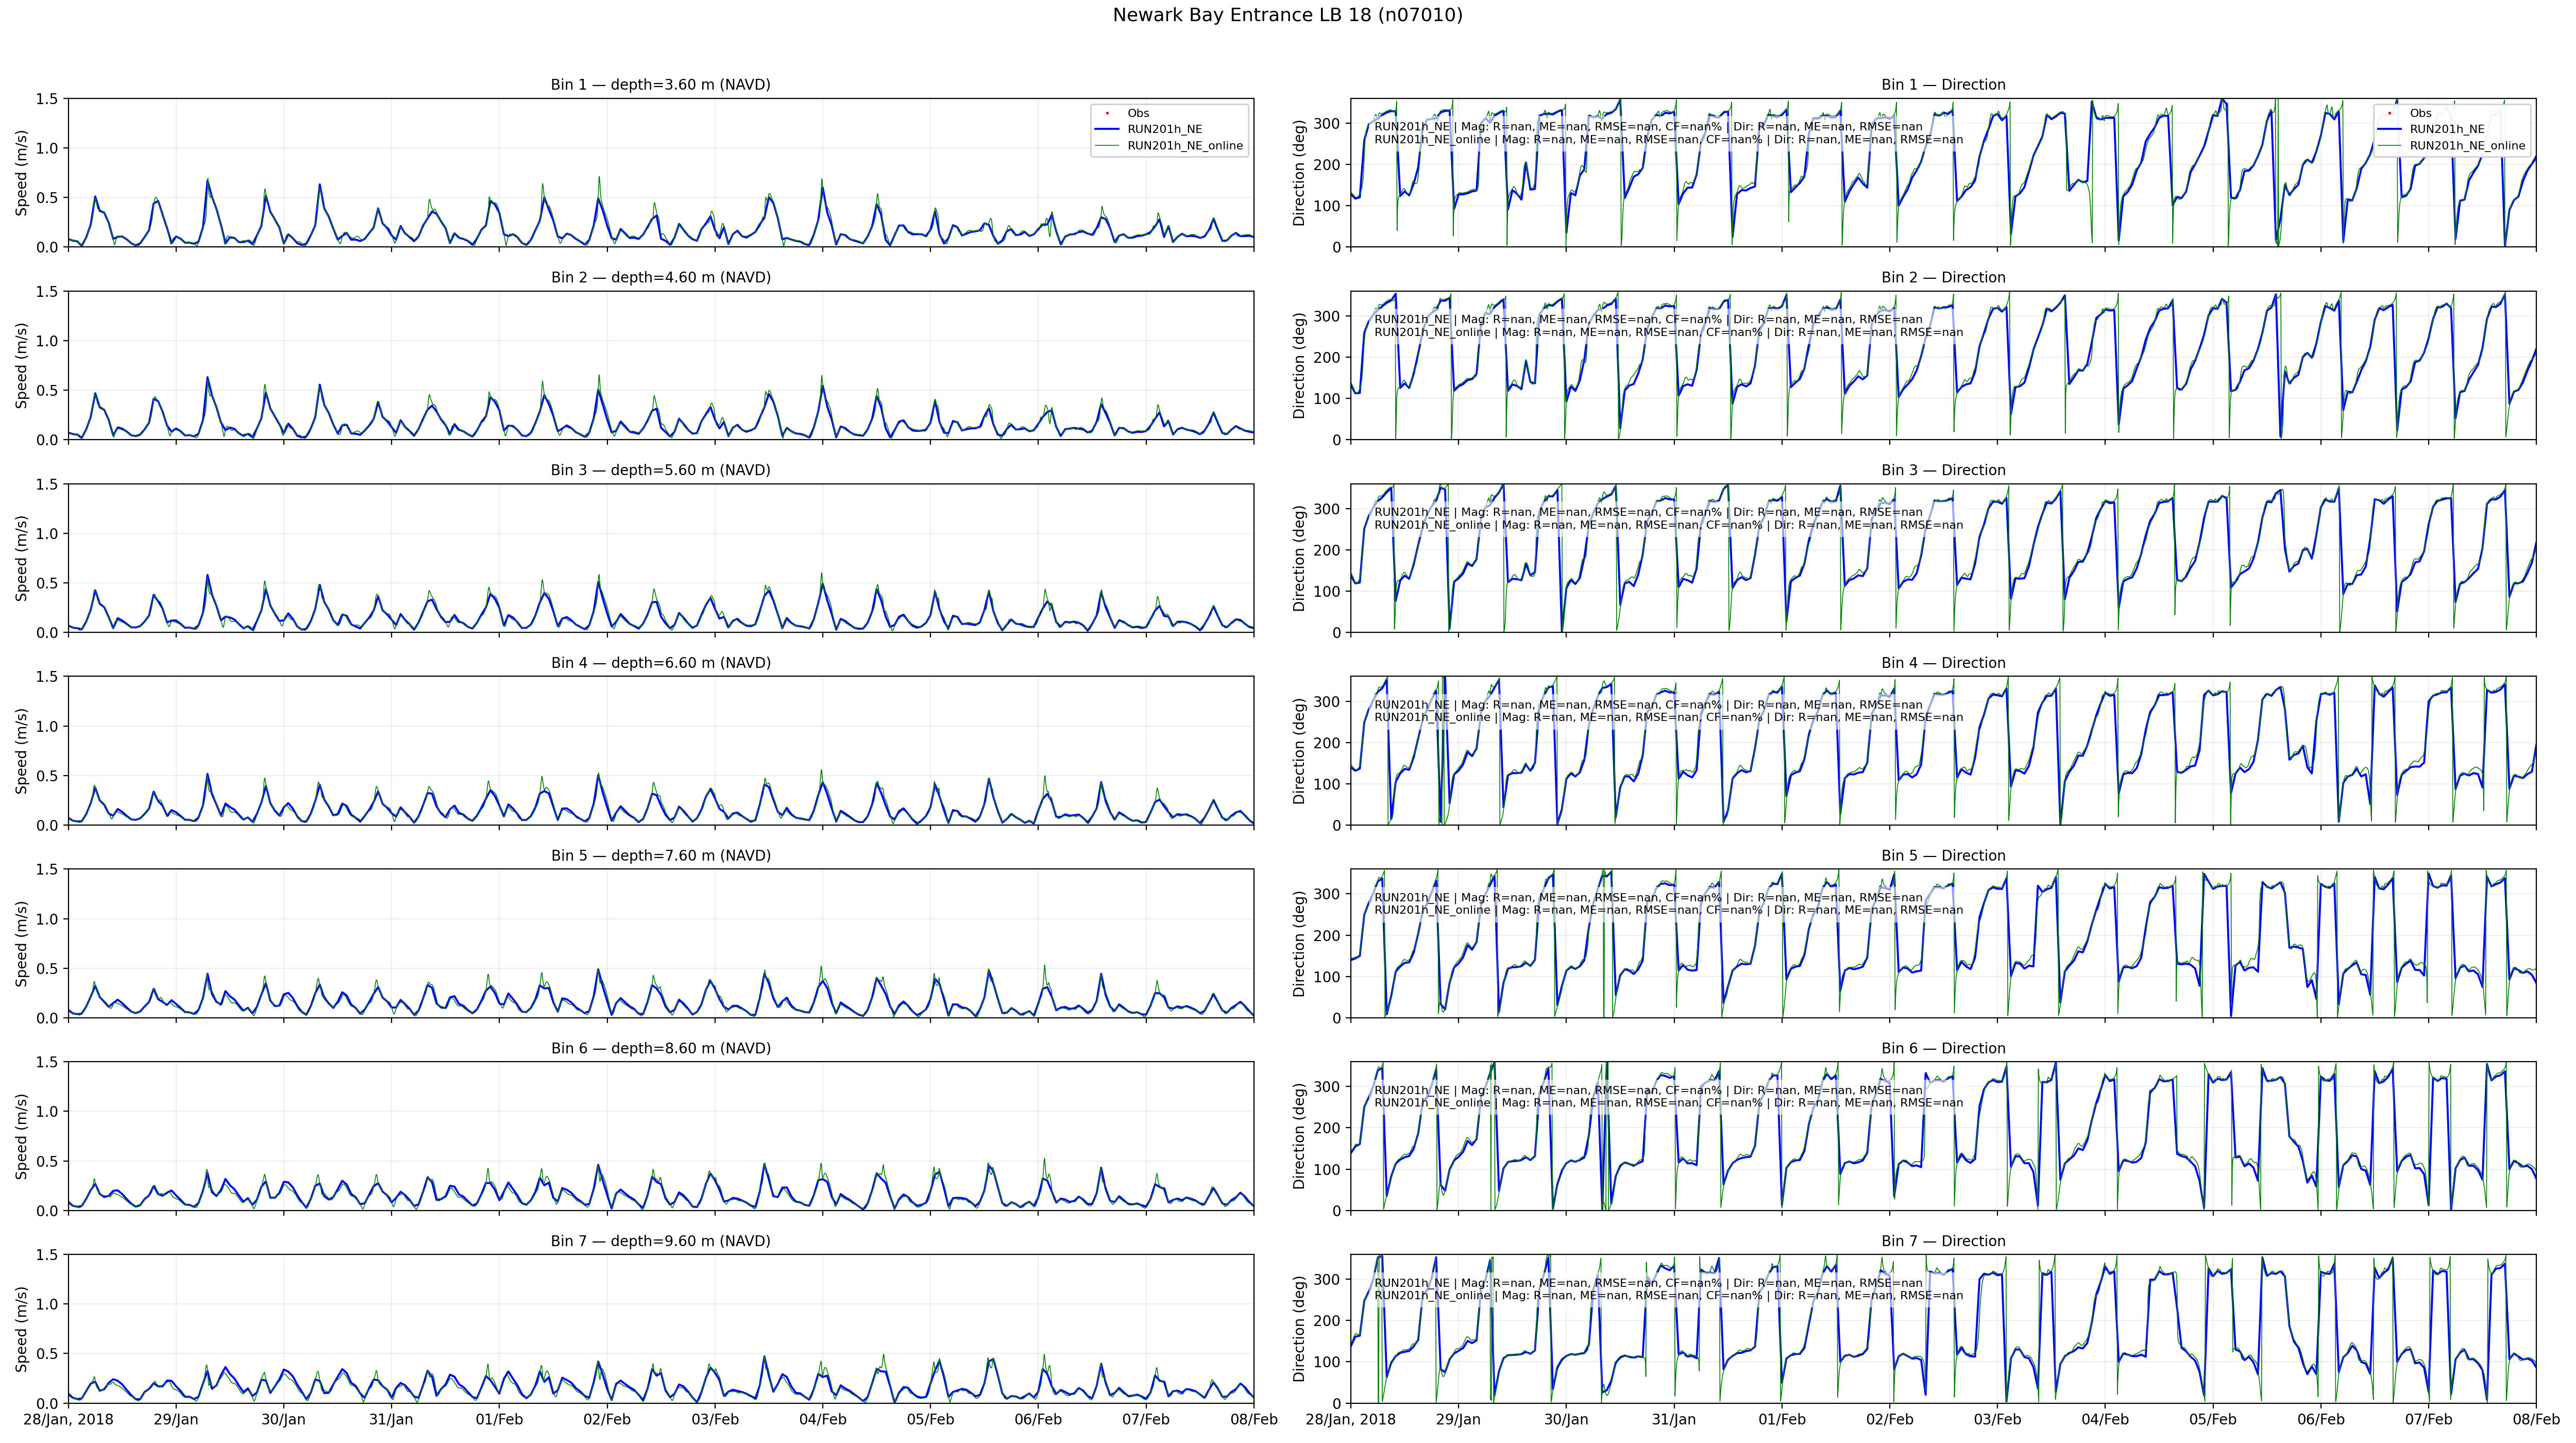Click "28/Jan, 2018" tick under the Bin 7 speed plot

(x=68, y=1420)
